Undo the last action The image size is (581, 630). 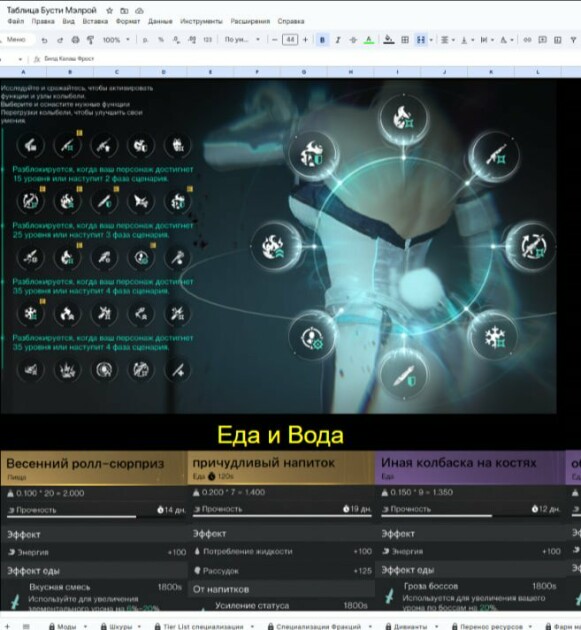coord(45,40)
